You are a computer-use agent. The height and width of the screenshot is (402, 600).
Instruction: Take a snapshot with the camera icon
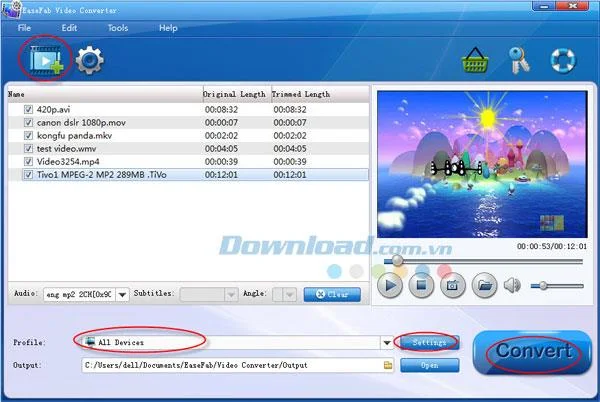[x=453, y=285]
